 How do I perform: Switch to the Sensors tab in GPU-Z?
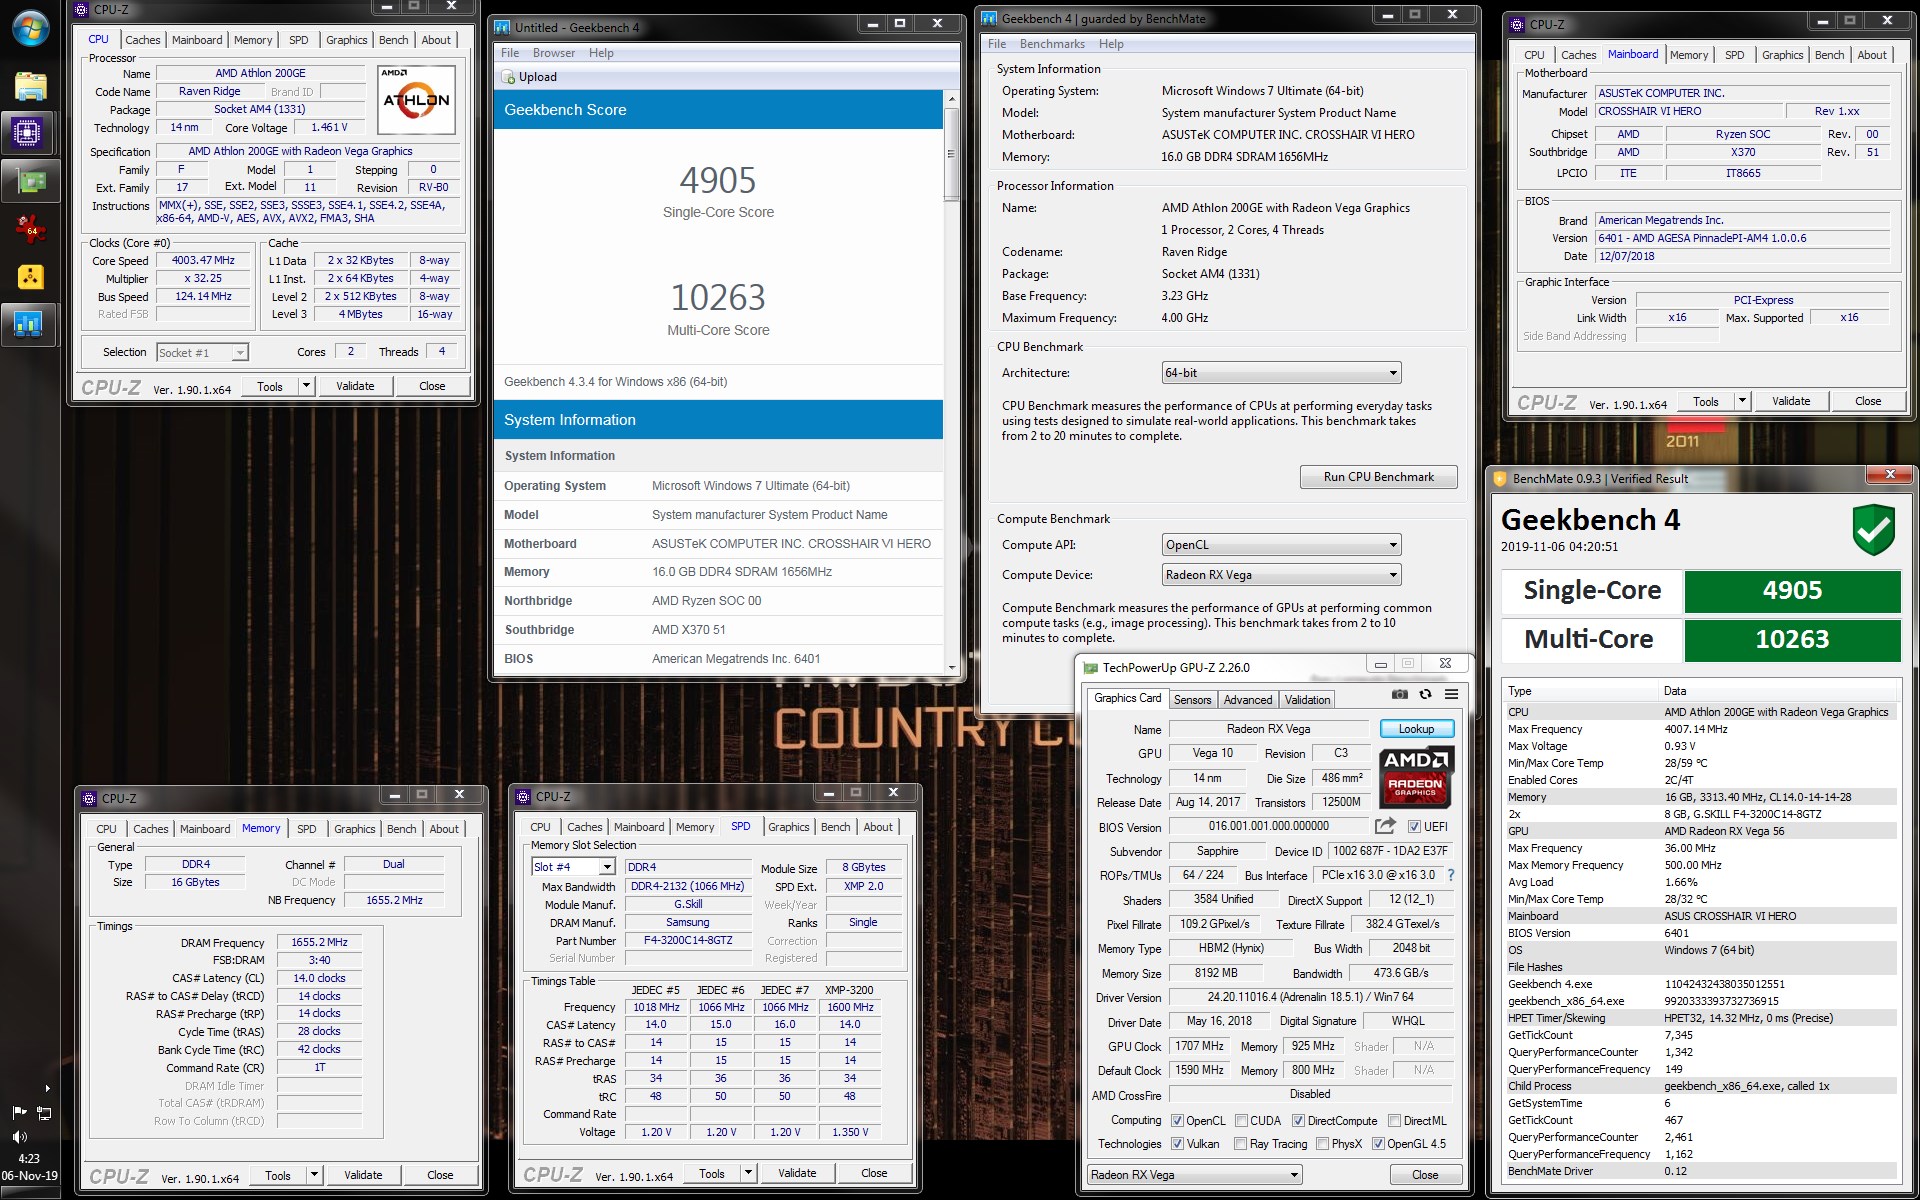pos(1192,700)
